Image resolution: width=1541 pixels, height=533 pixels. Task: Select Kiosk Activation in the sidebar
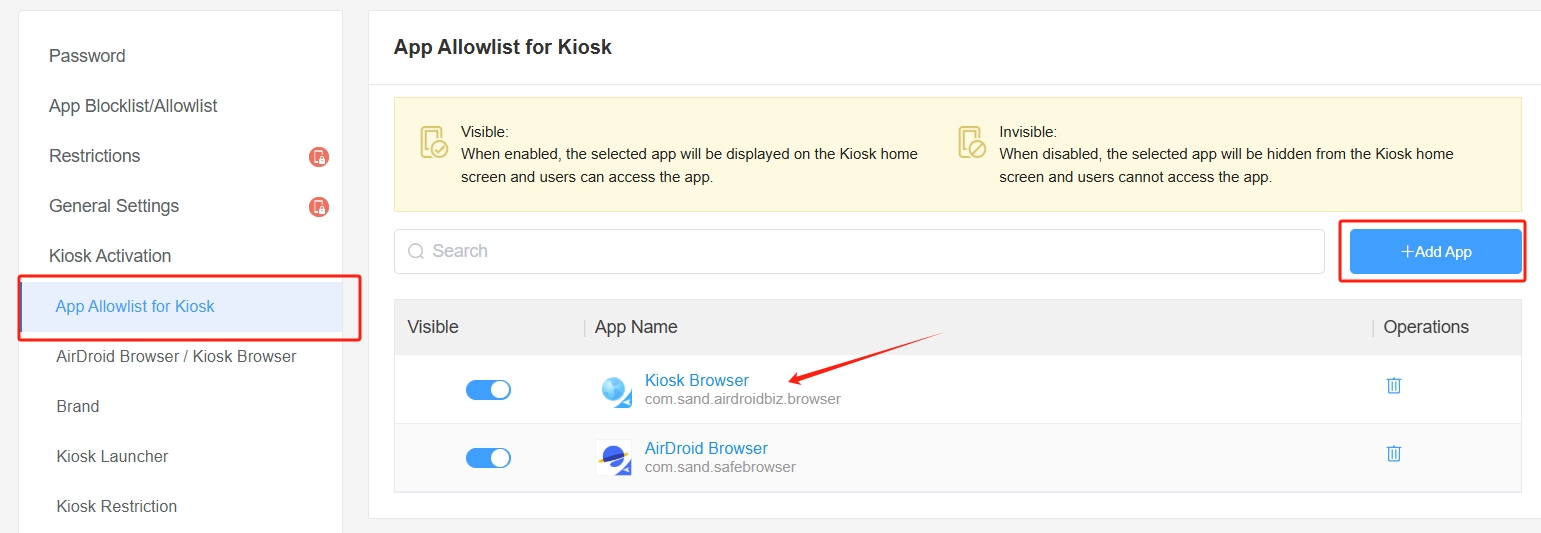[110, 256]
